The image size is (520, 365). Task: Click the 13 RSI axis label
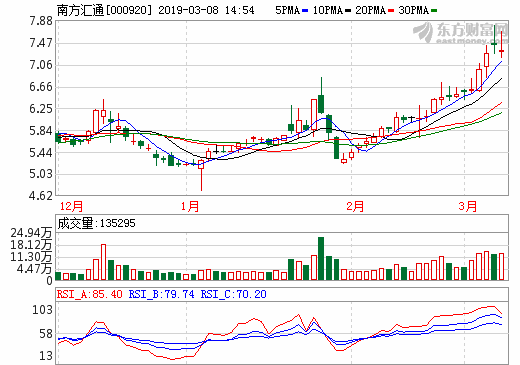[46, 356]
